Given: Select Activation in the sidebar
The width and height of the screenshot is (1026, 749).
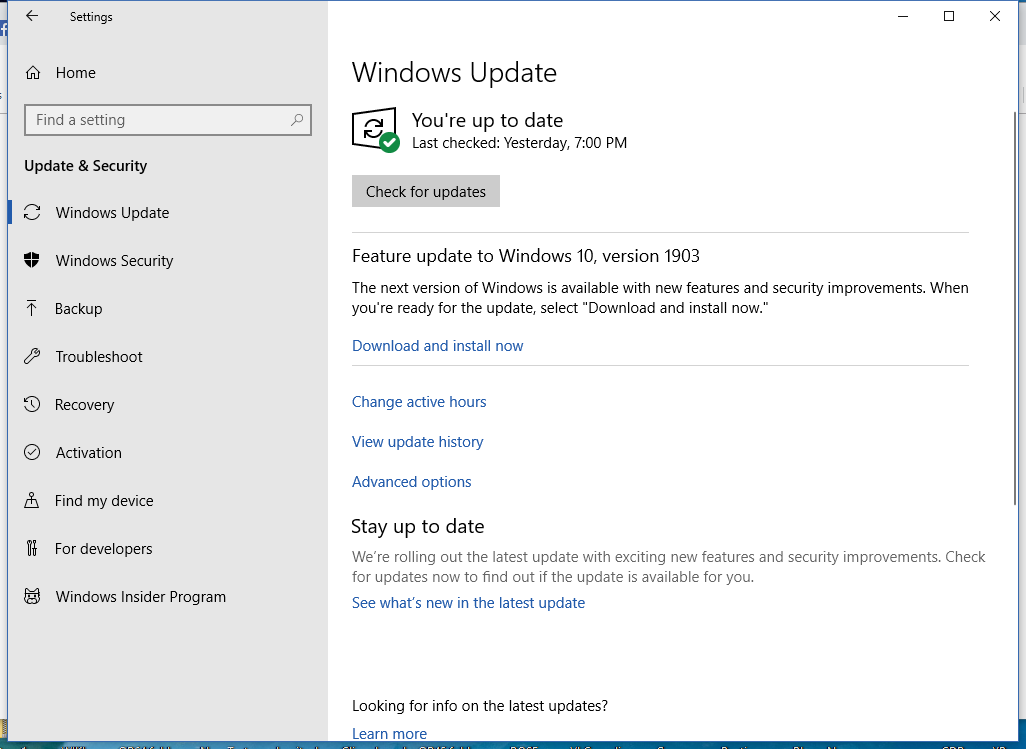Looking at the screenshot, I should (x=168, y=452).
